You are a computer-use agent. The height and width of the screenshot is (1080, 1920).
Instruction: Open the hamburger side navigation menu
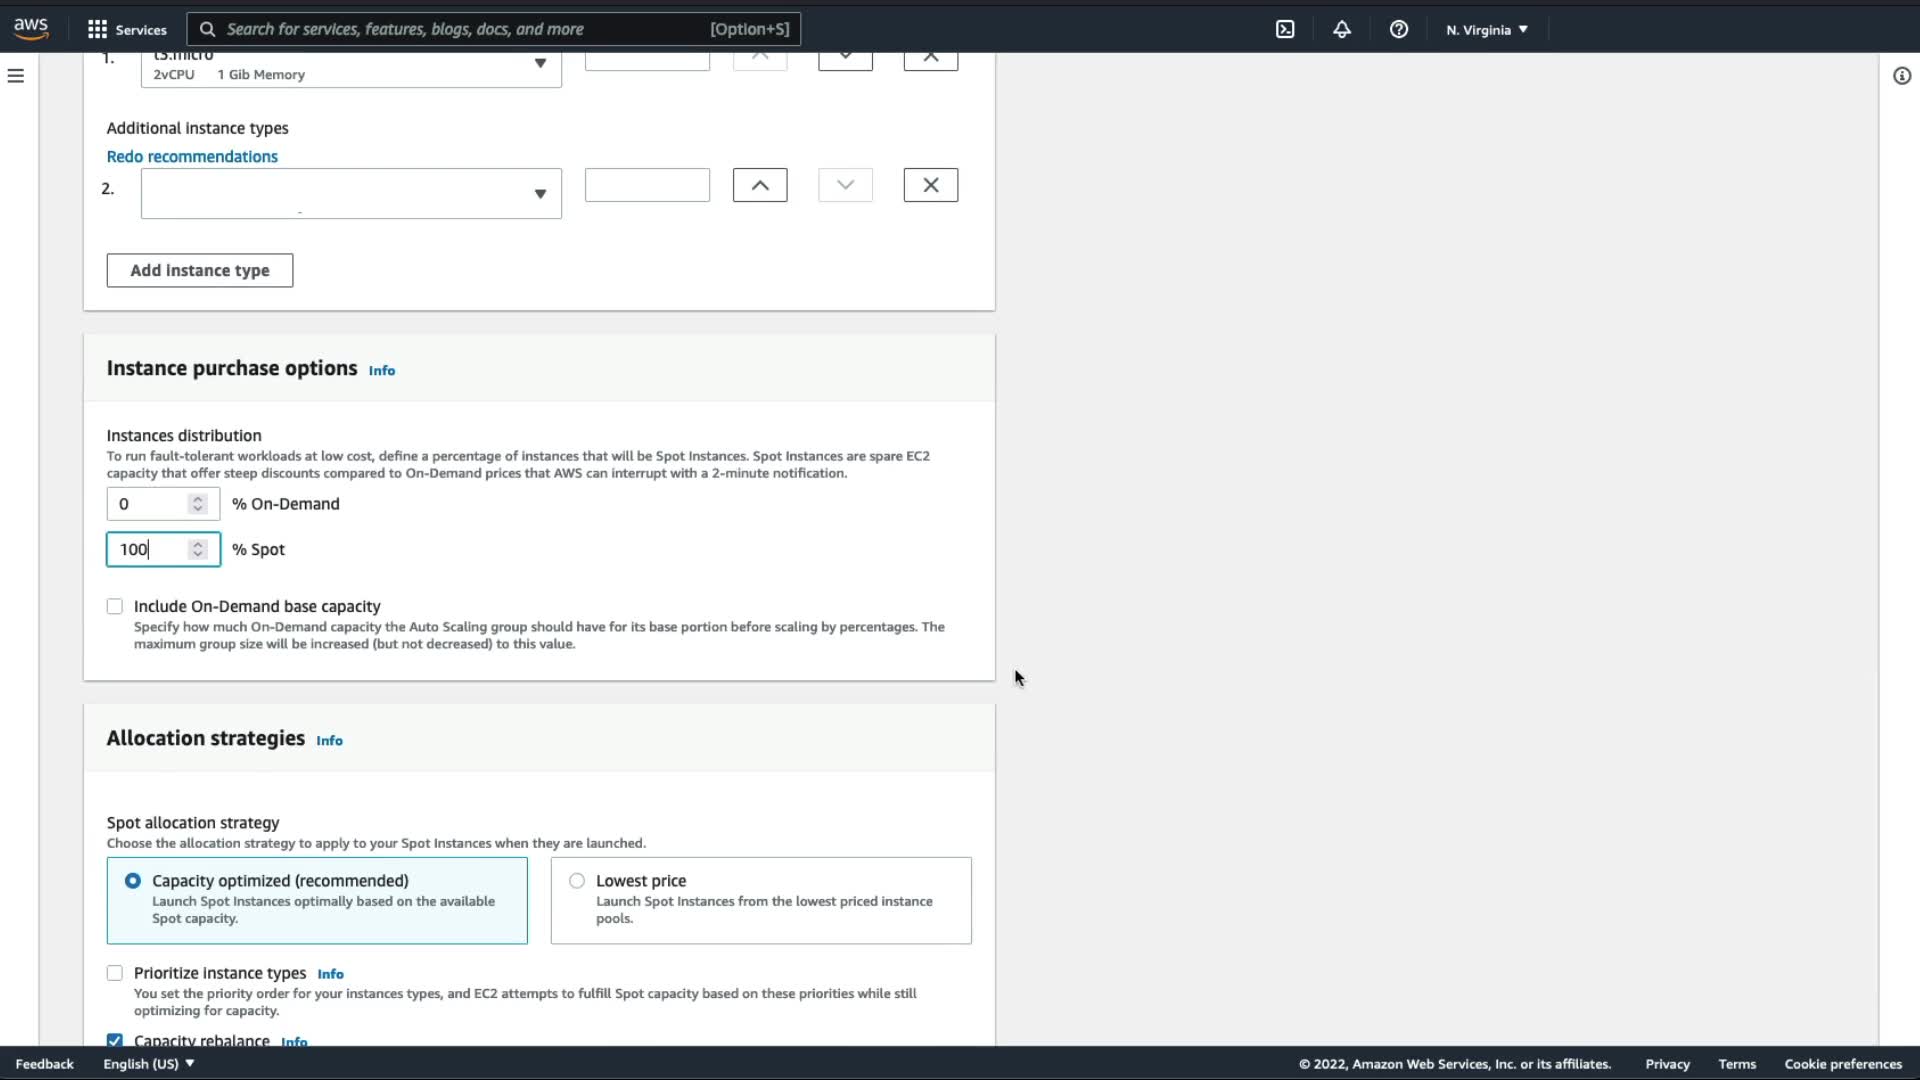point(16,76)
